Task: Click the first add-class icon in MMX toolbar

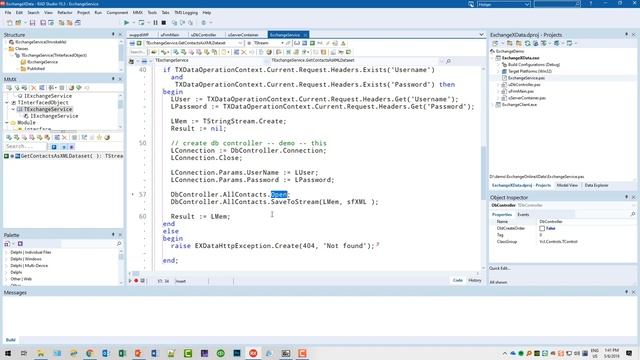Action: (x=9, y=88)
